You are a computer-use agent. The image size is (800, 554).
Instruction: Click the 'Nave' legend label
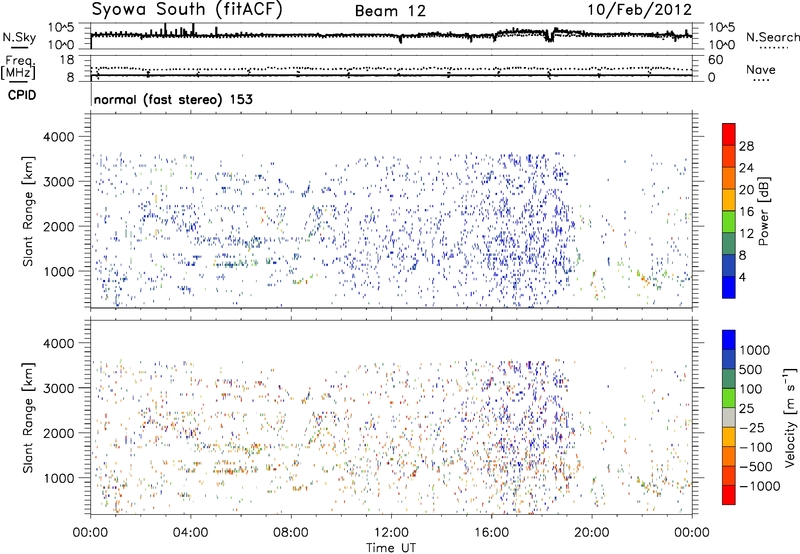pos(761,69)
